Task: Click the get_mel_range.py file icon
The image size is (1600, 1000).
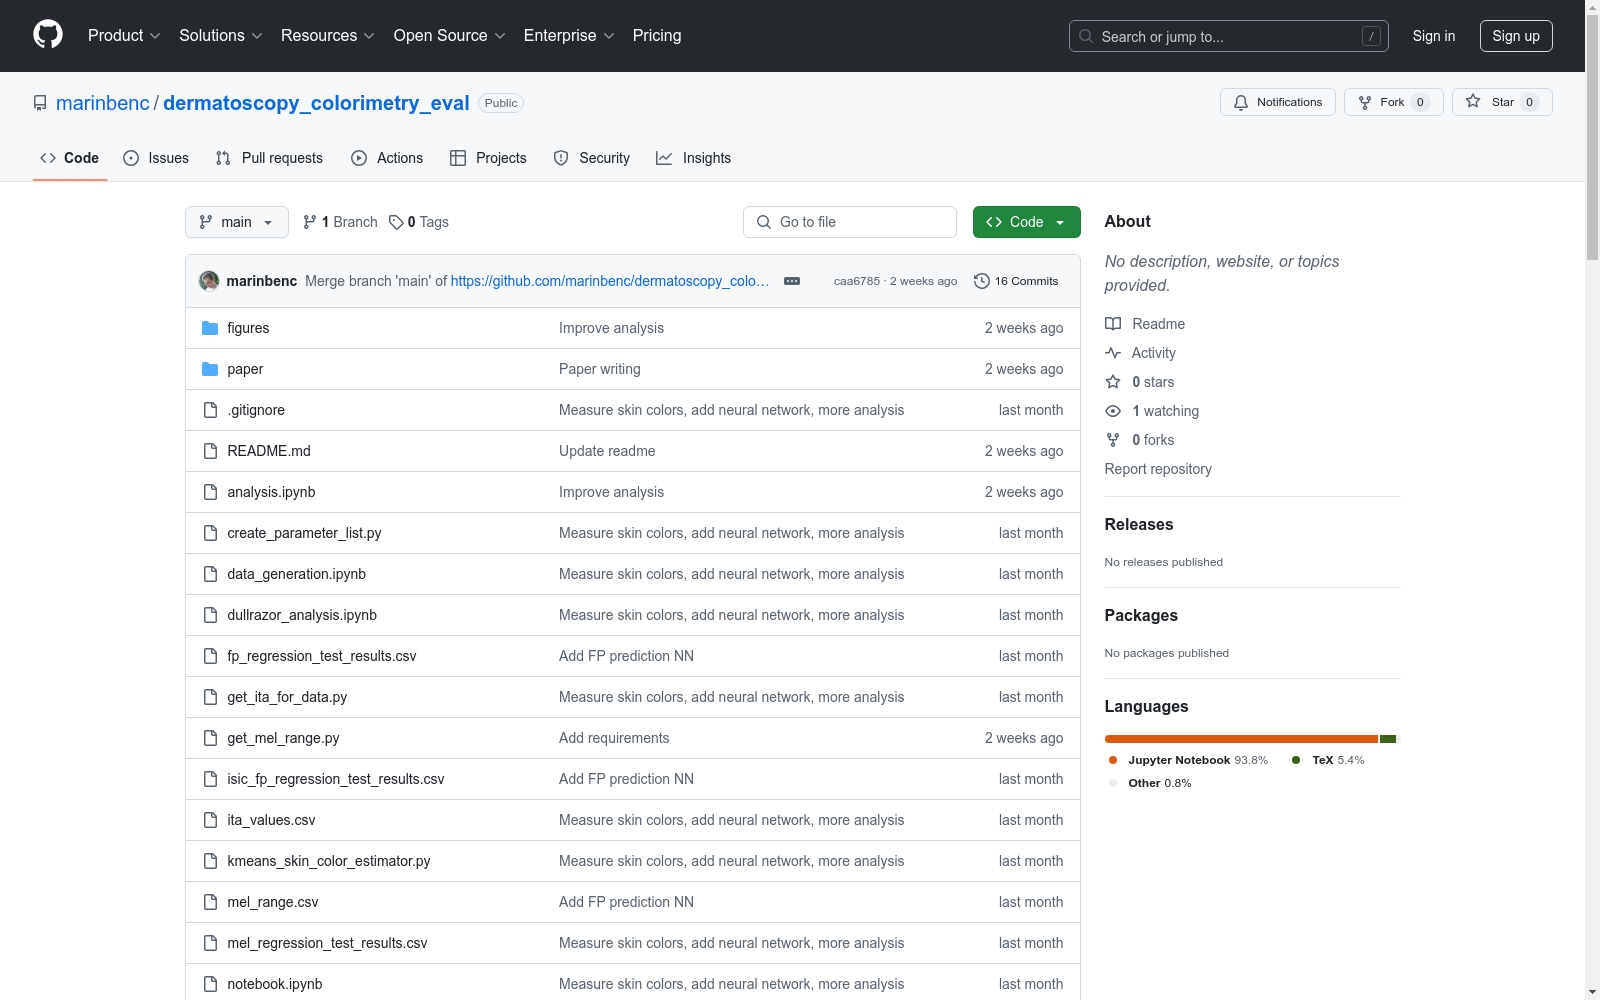Action: click(x=210, y=738)
